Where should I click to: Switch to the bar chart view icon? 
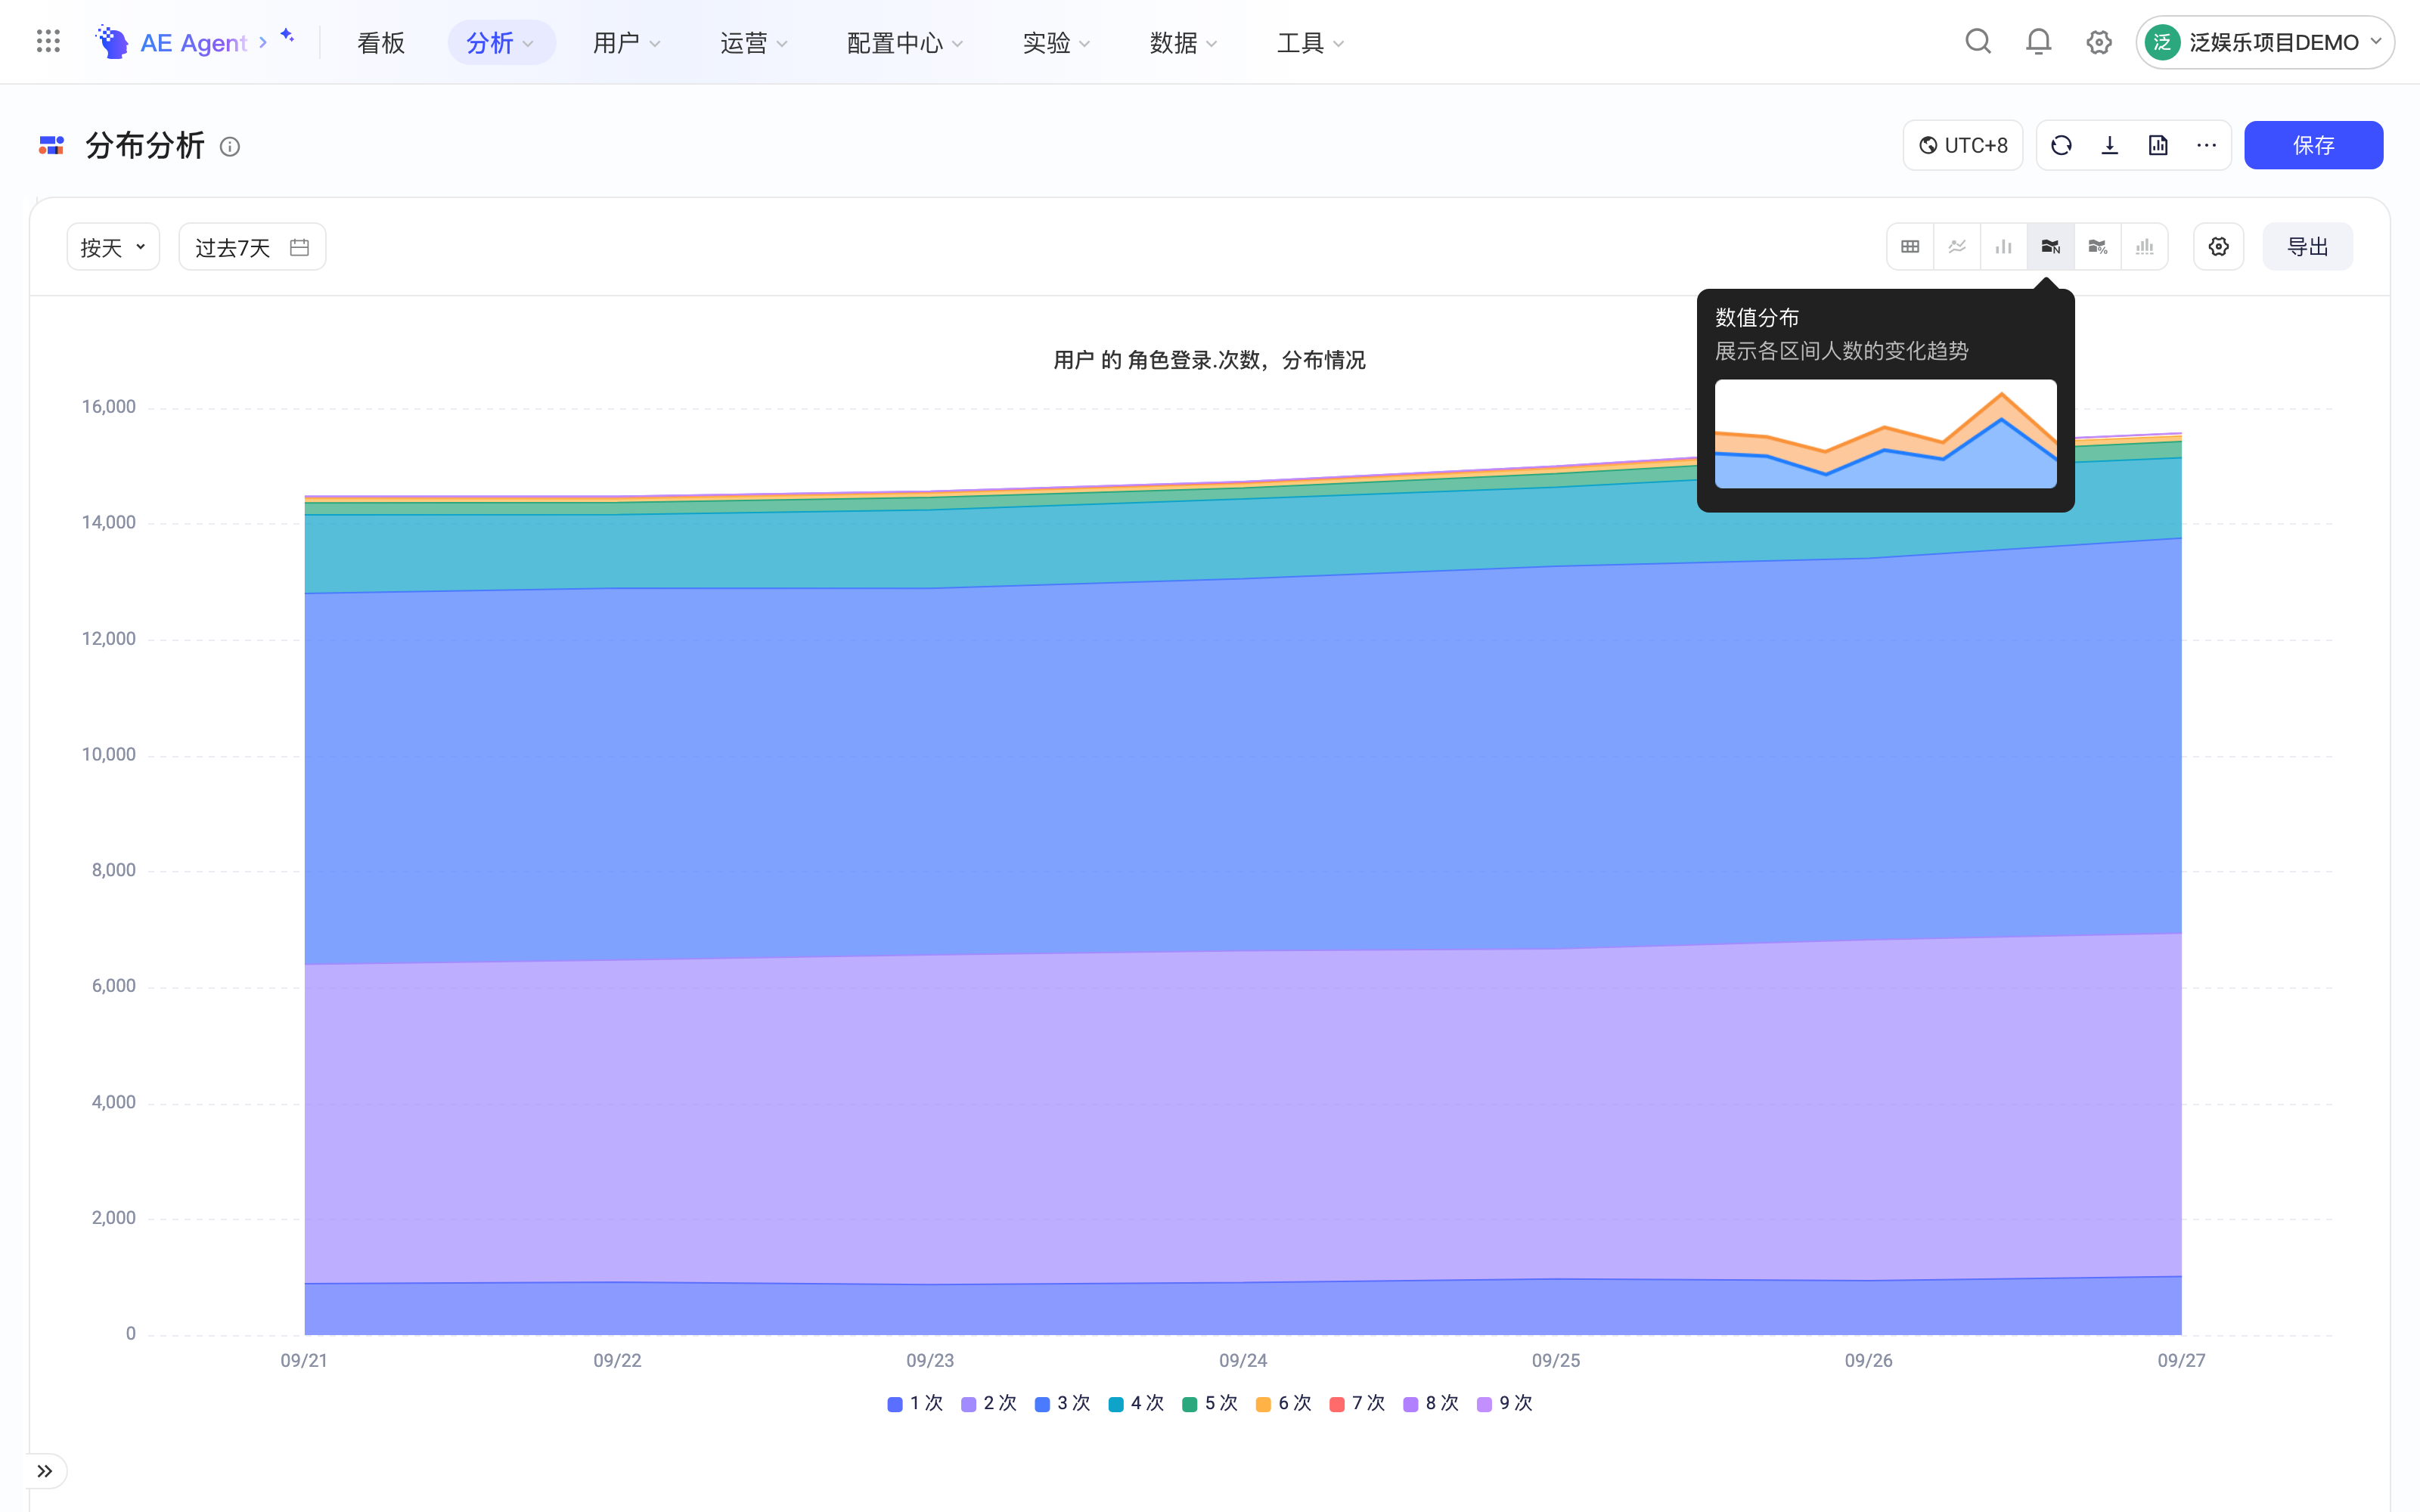click(2004, 247)
